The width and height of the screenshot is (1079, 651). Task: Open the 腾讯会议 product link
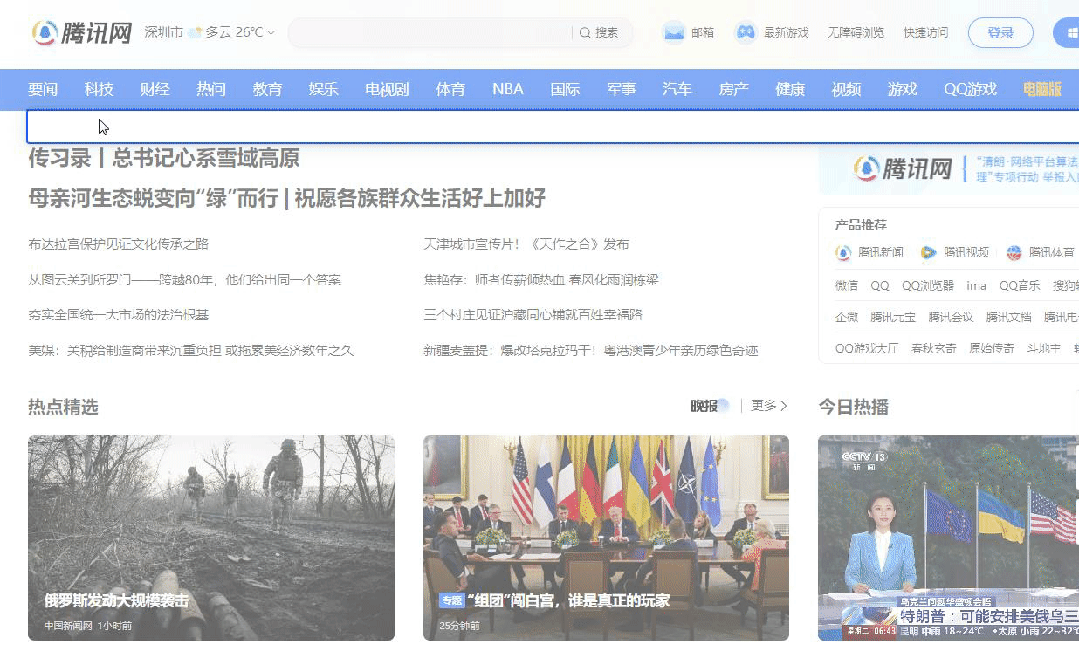tap(950, 317)
